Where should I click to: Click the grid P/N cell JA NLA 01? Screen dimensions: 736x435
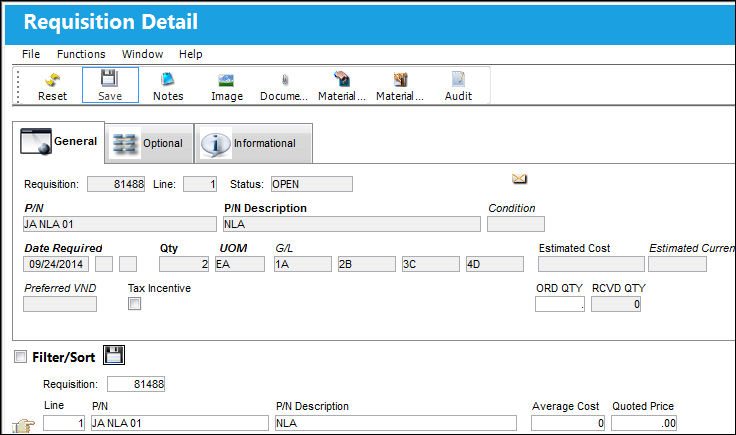[180, 423]
